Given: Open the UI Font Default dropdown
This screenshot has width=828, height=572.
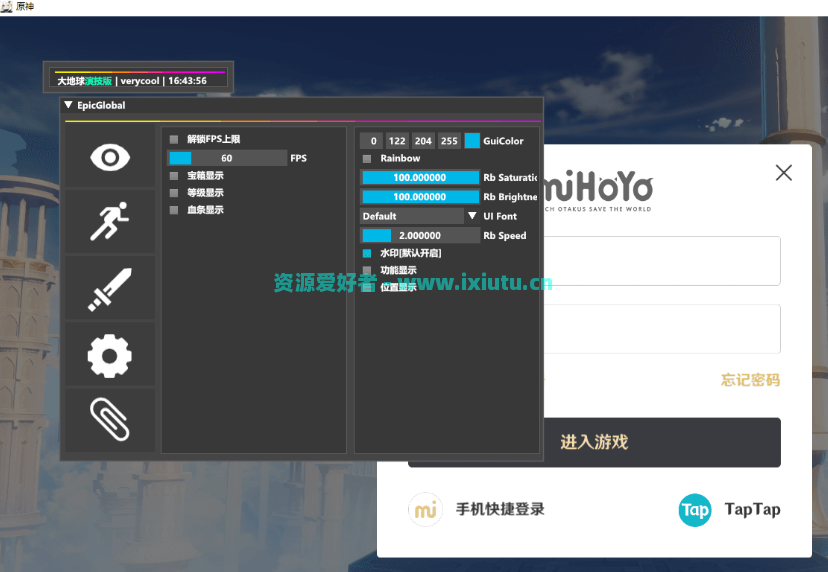Looking at the screenshot, I should (x=420, y=216).
